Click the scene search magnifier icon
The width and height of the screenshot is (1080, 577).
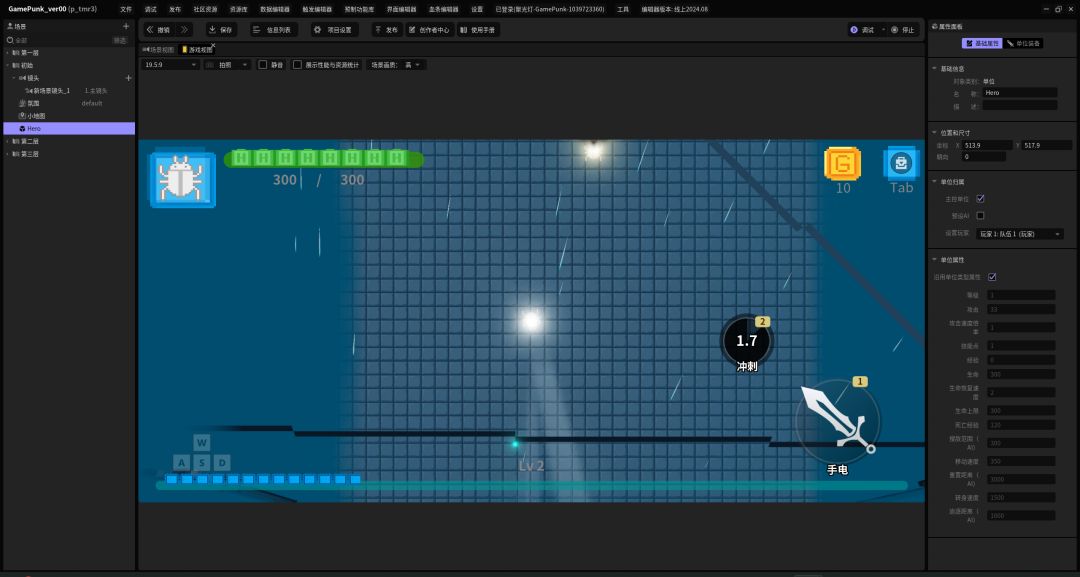click(x=10, y=40)
